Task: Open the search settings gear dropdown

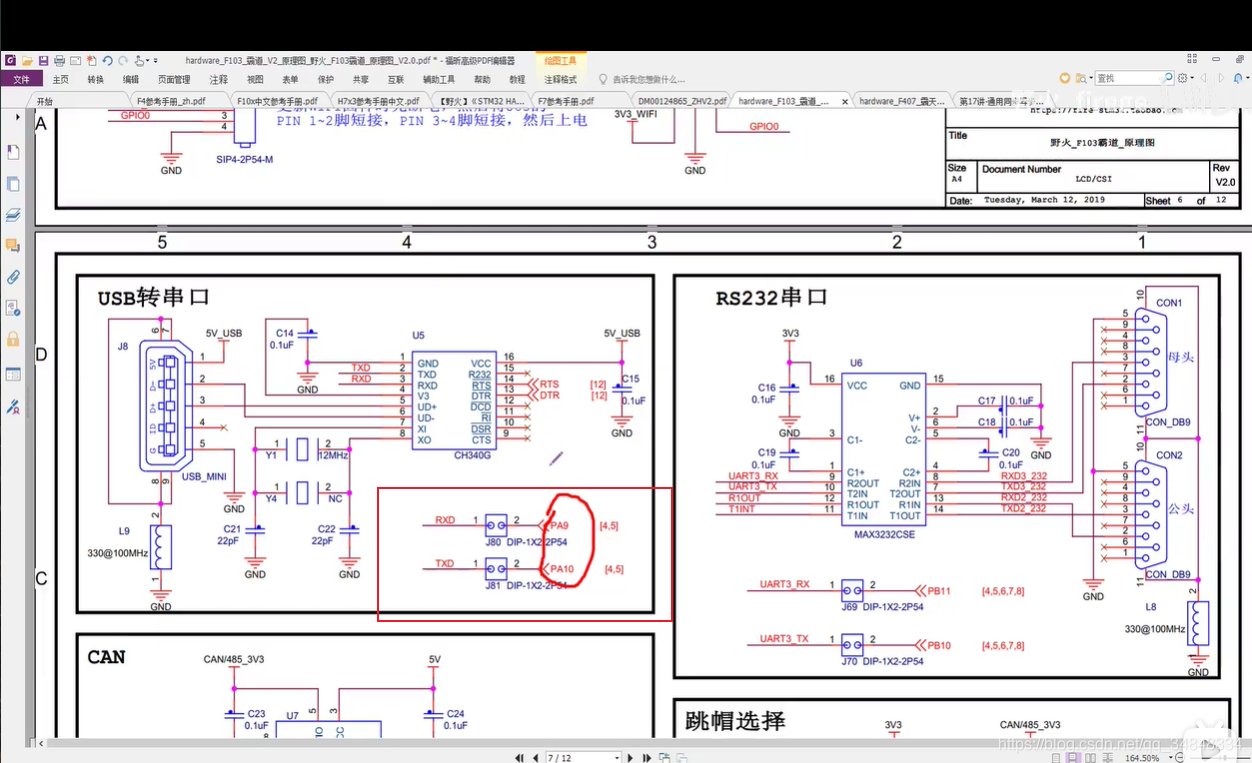Action: point(1186,78)
